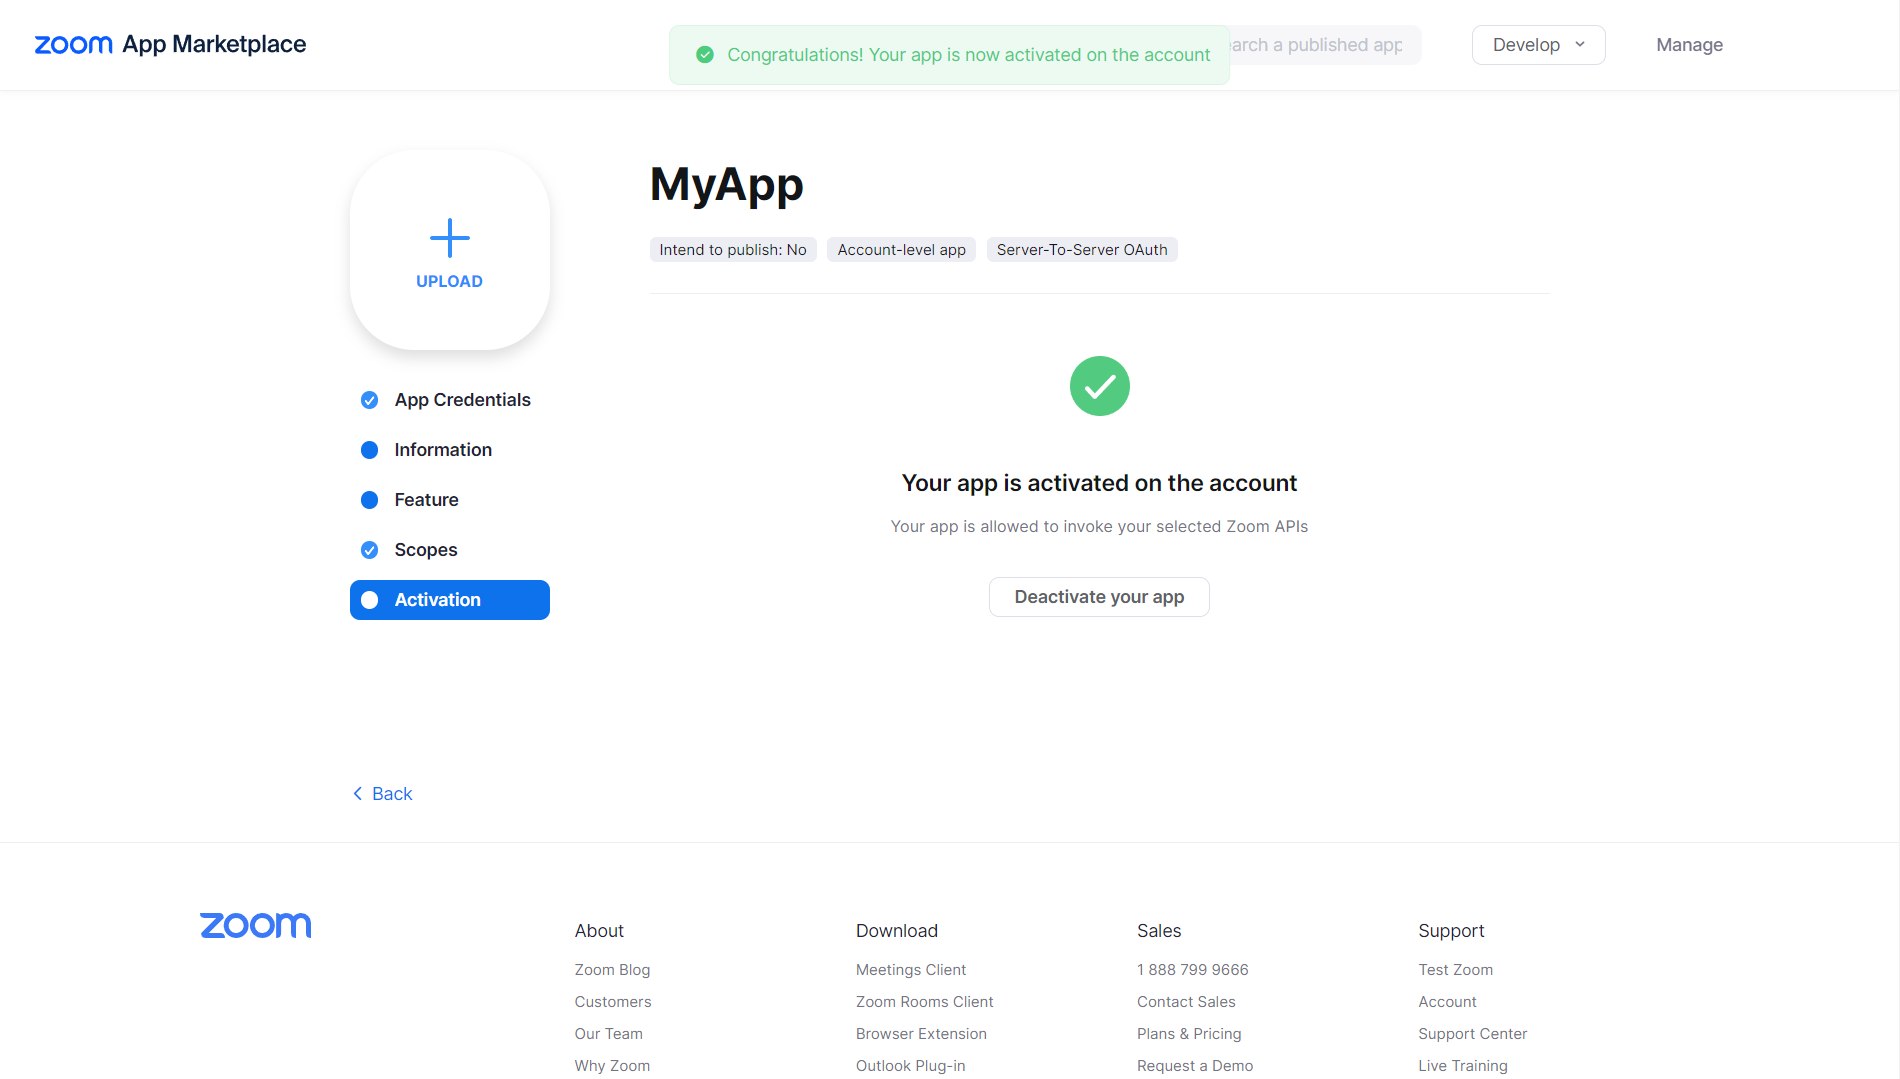Click the Scopes checkmark icon
1900x1079 pixels.
tap(369, 550)
